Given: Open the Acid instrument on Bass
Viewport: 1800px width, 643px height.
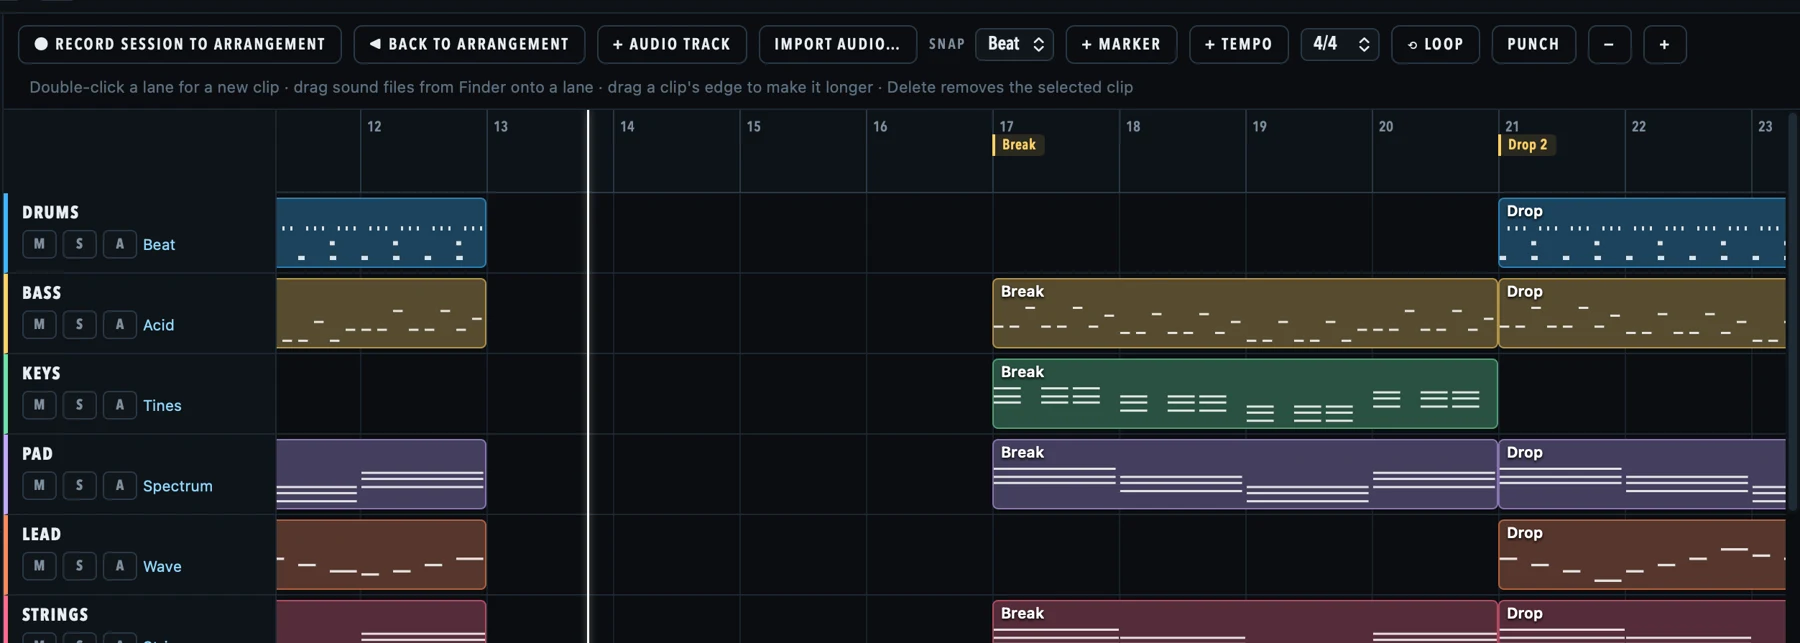Looking at the screenshot, I should 158,325.
